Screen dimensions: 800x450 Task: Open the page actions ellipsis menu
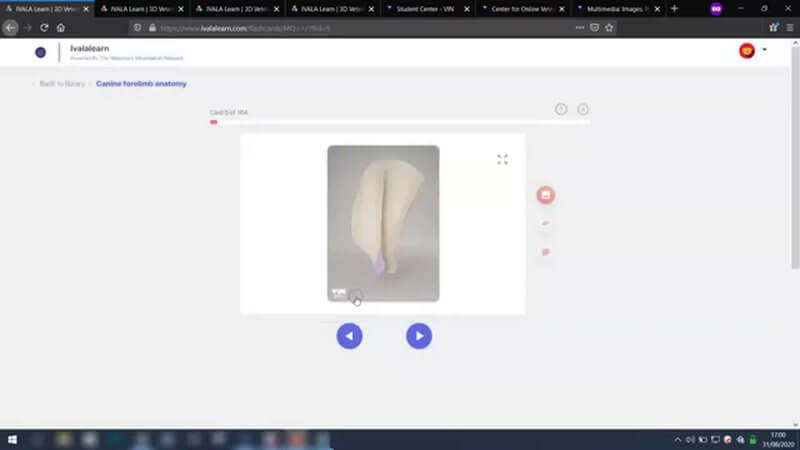tap(580, 28)
